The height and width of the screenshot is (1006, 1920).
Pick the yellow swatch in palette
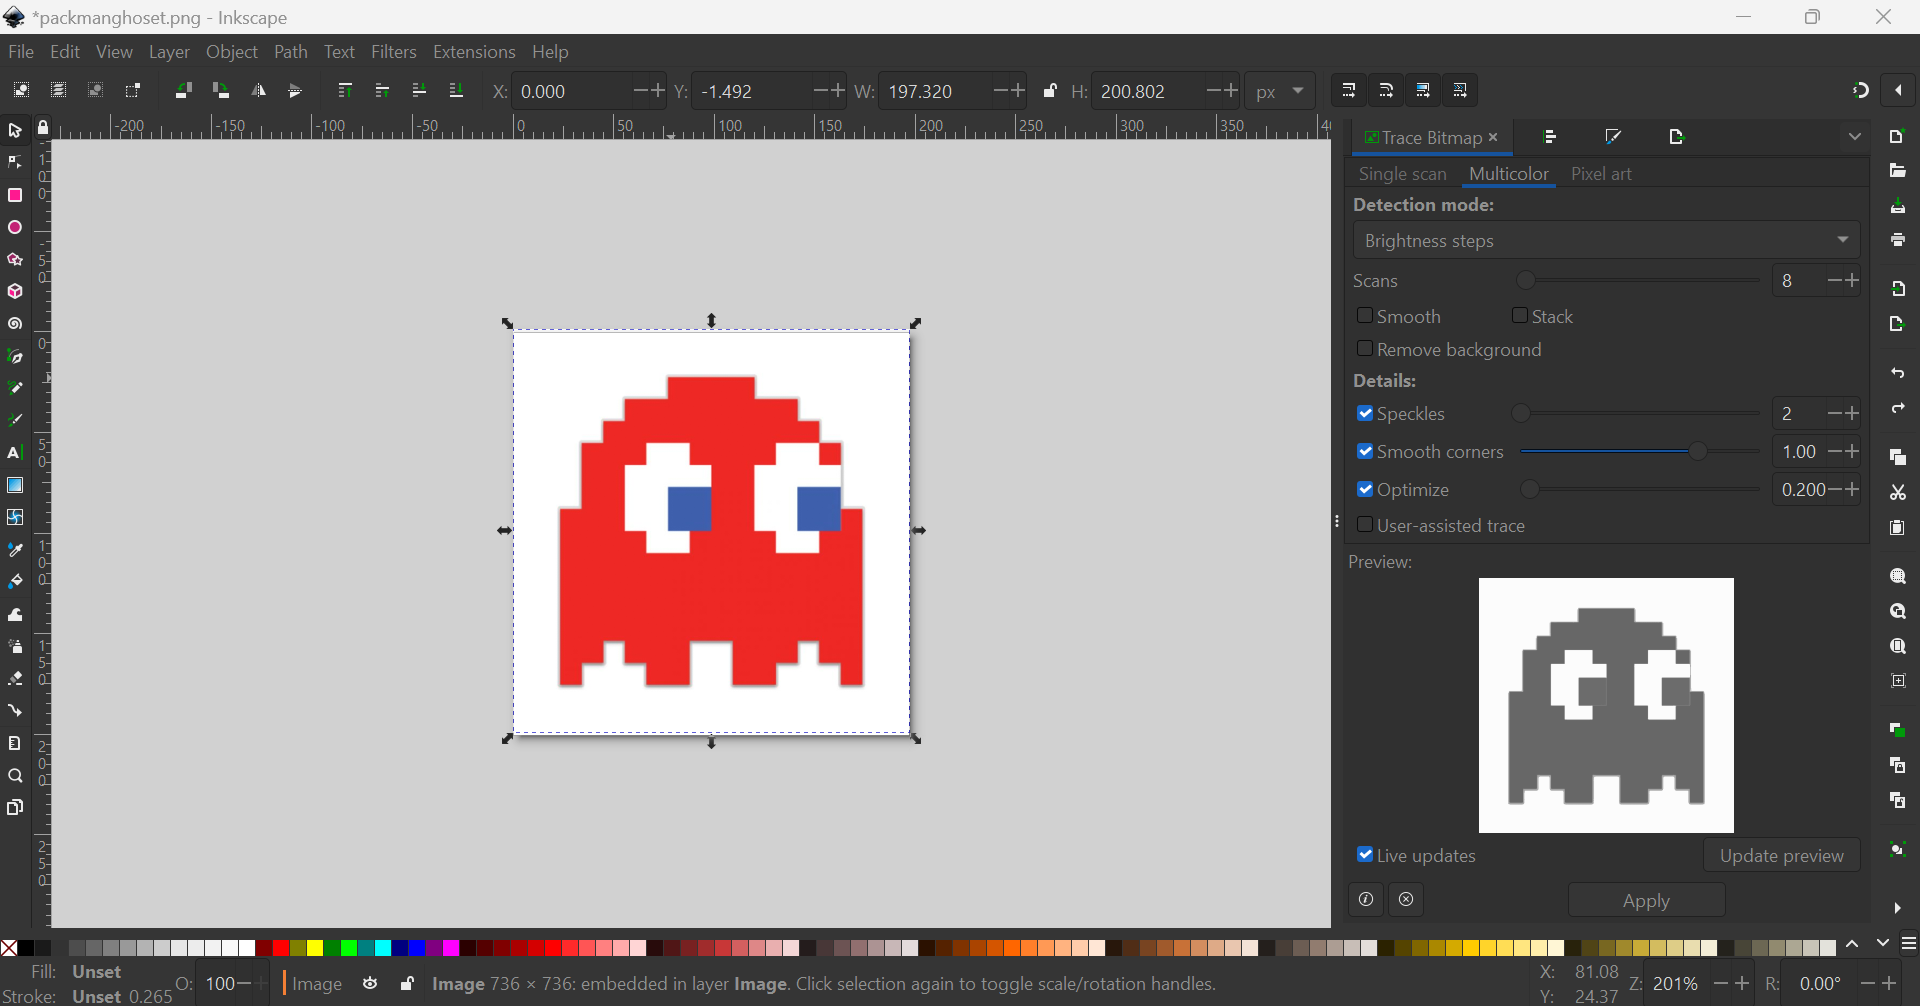[x=315, y=947]
